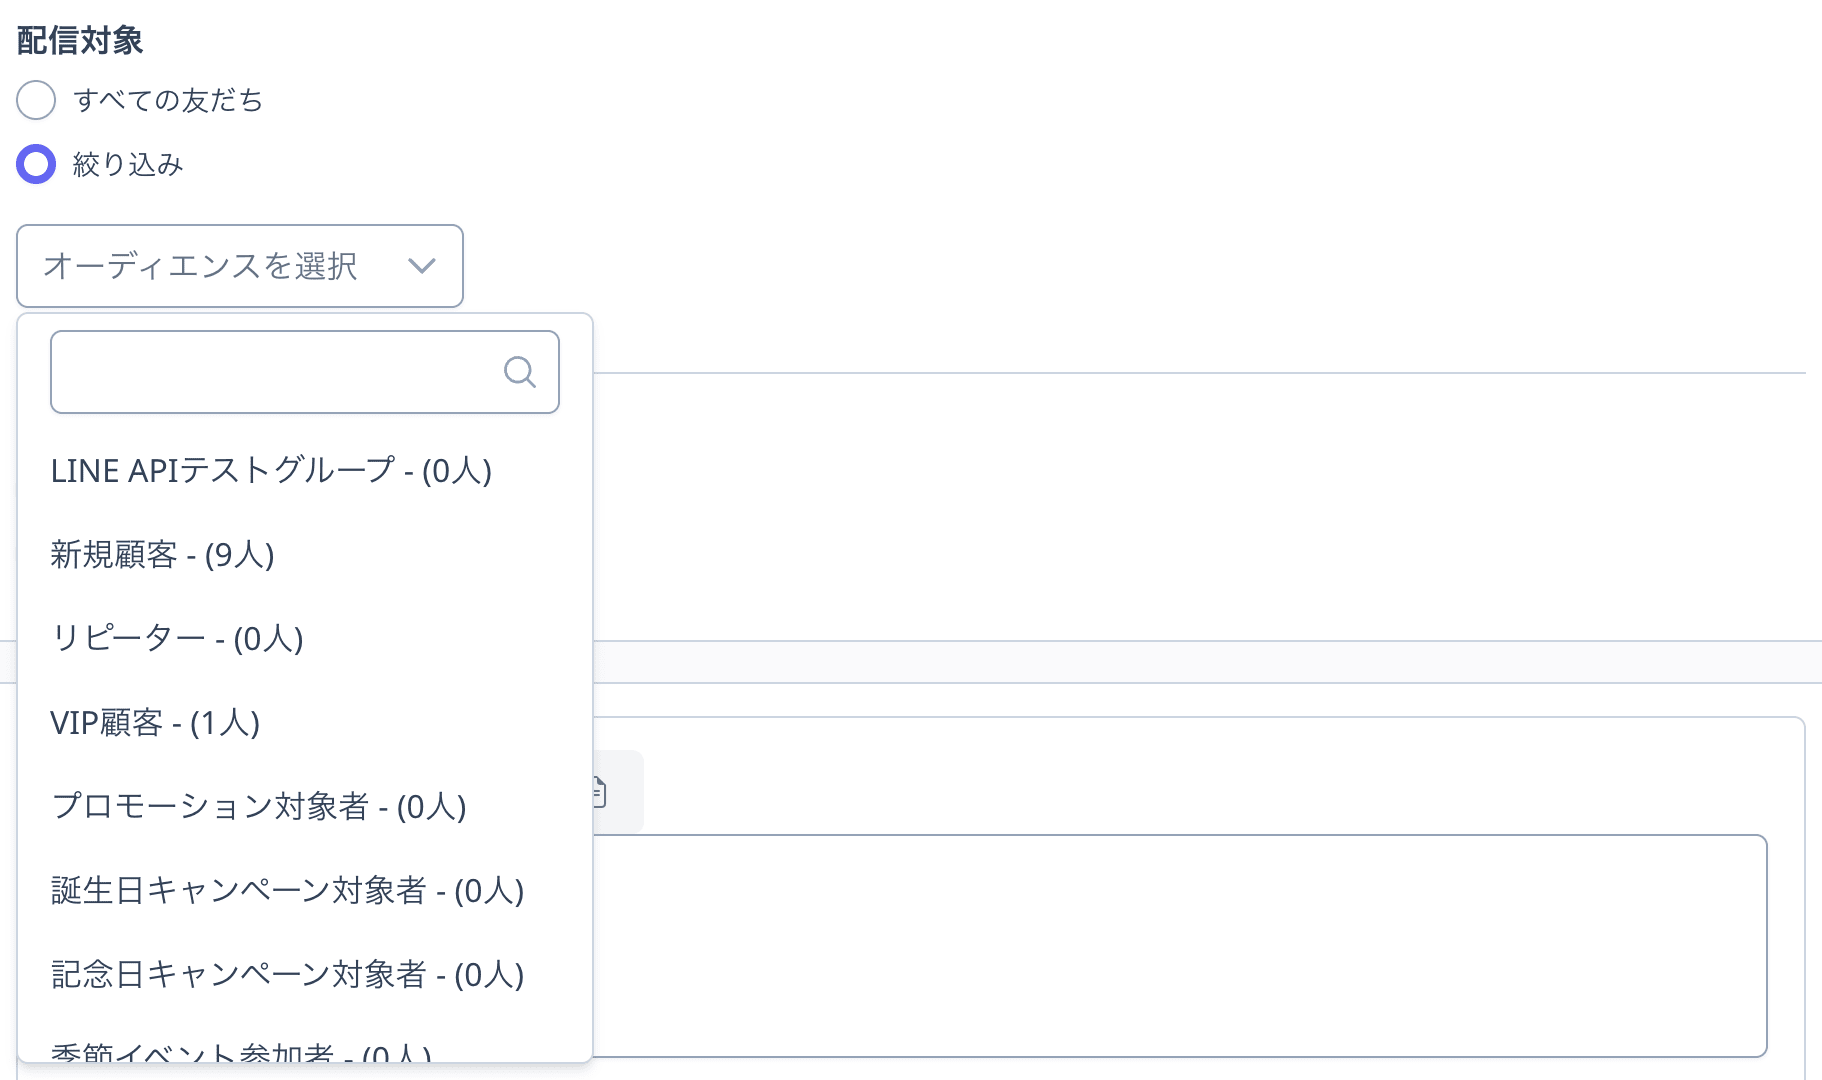Select 誕生日キャンペーン対象者 - (0人)
1822x1080 pixels.
[305, 890]
